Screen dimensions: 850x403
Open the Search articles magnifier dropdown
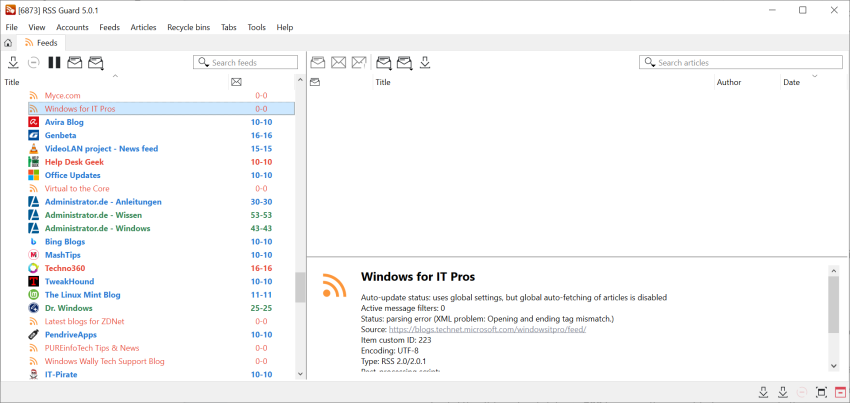651,63
